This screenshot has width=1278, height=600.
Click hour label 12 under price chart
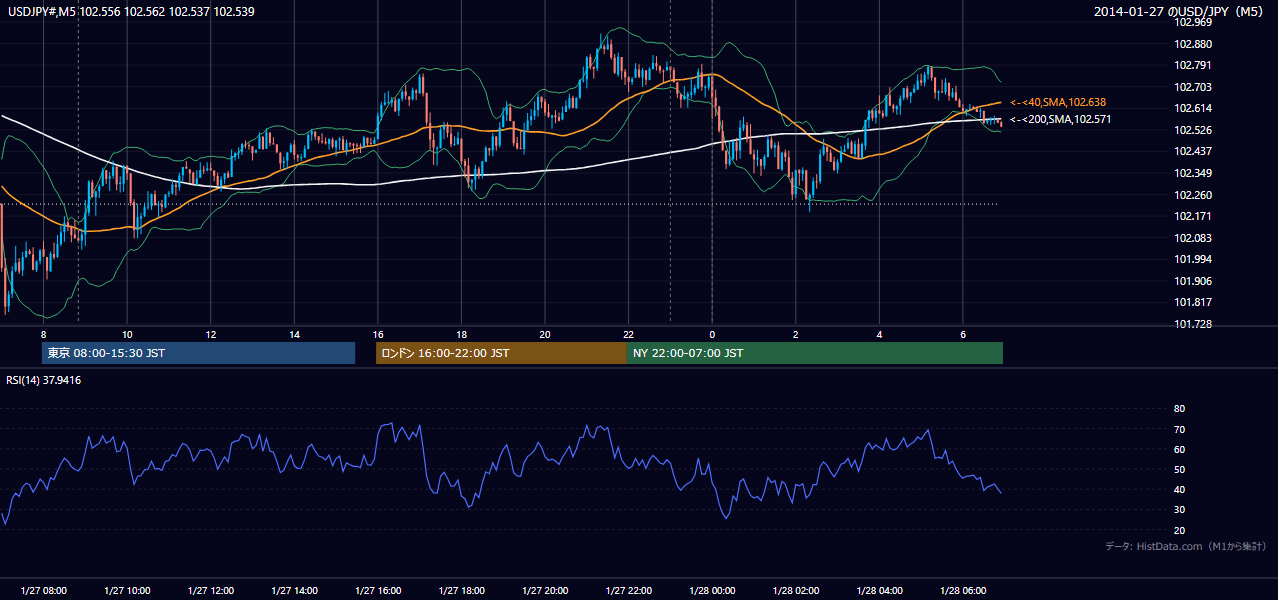click(211, 334)
